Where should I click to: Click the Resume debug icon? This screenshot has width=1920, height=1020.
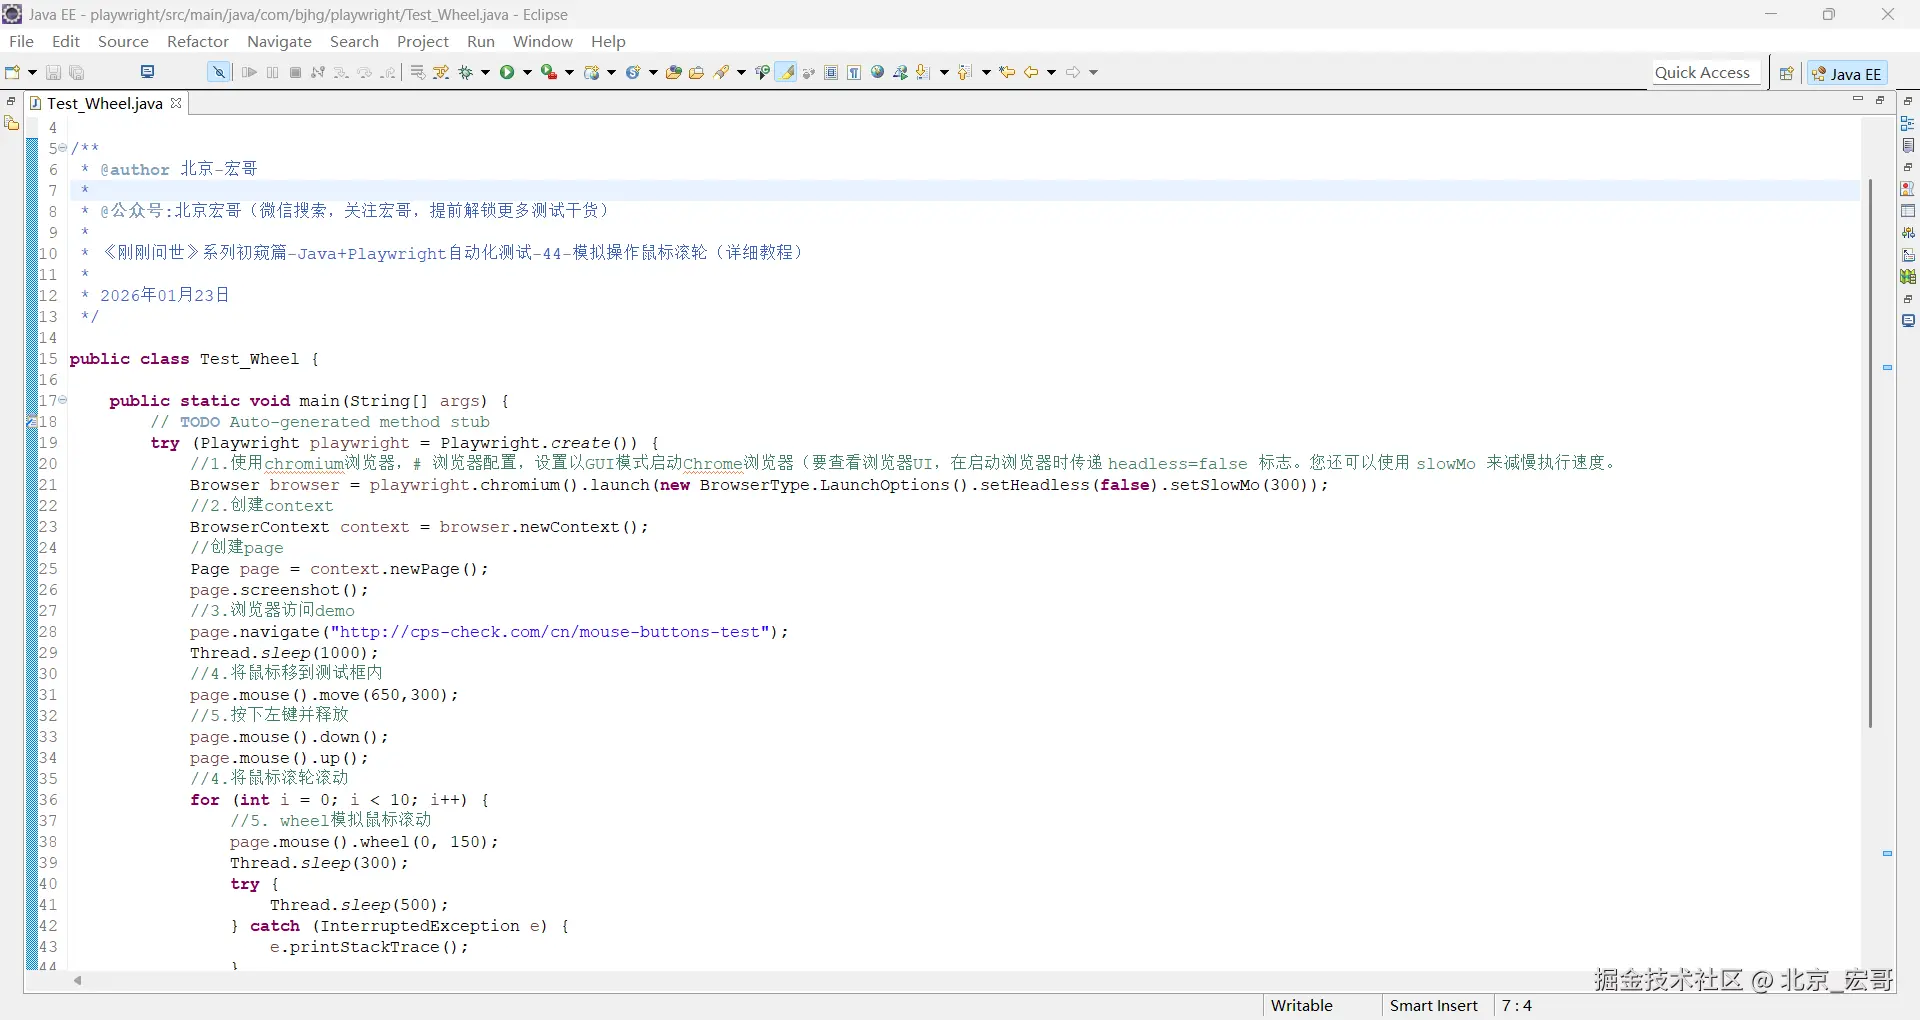pos(250,72)
